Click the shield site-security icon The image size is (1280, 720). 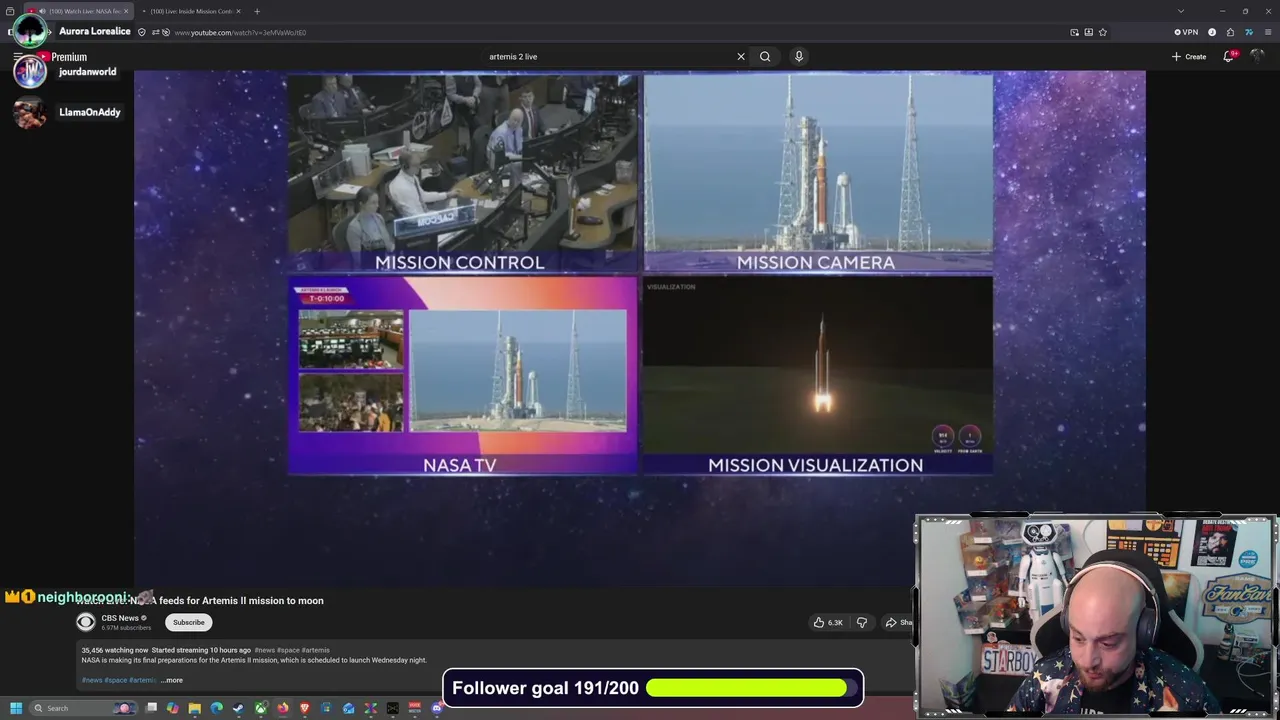(142, 32)
